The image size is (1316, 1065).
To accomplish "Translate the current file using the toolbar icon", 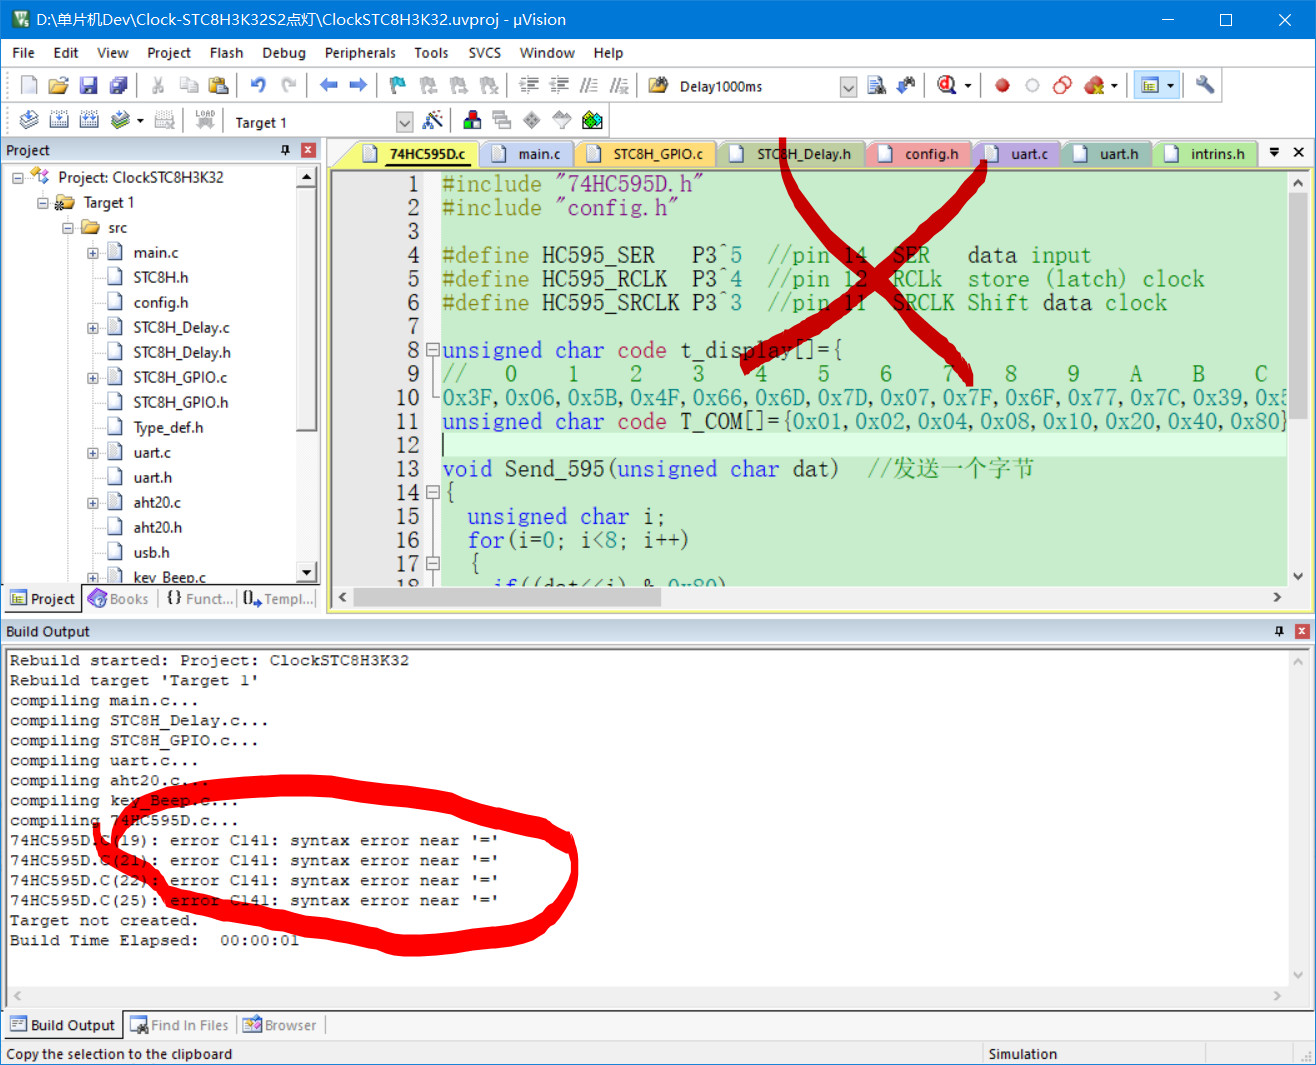I will 29,121.
